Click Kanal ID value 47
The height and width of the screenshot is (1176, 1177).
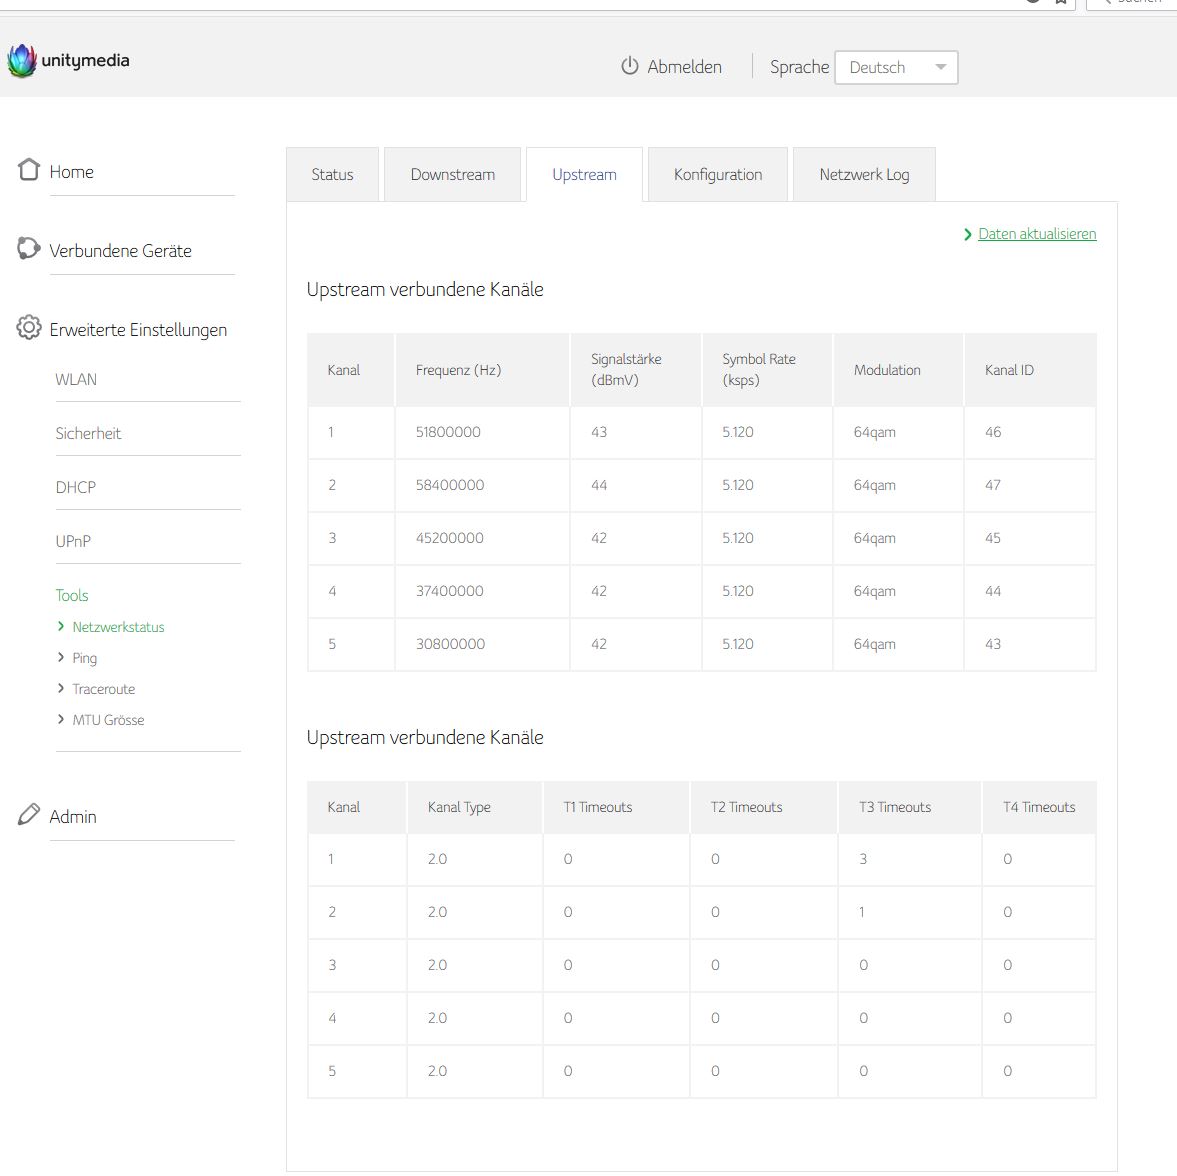click(992, 486)
